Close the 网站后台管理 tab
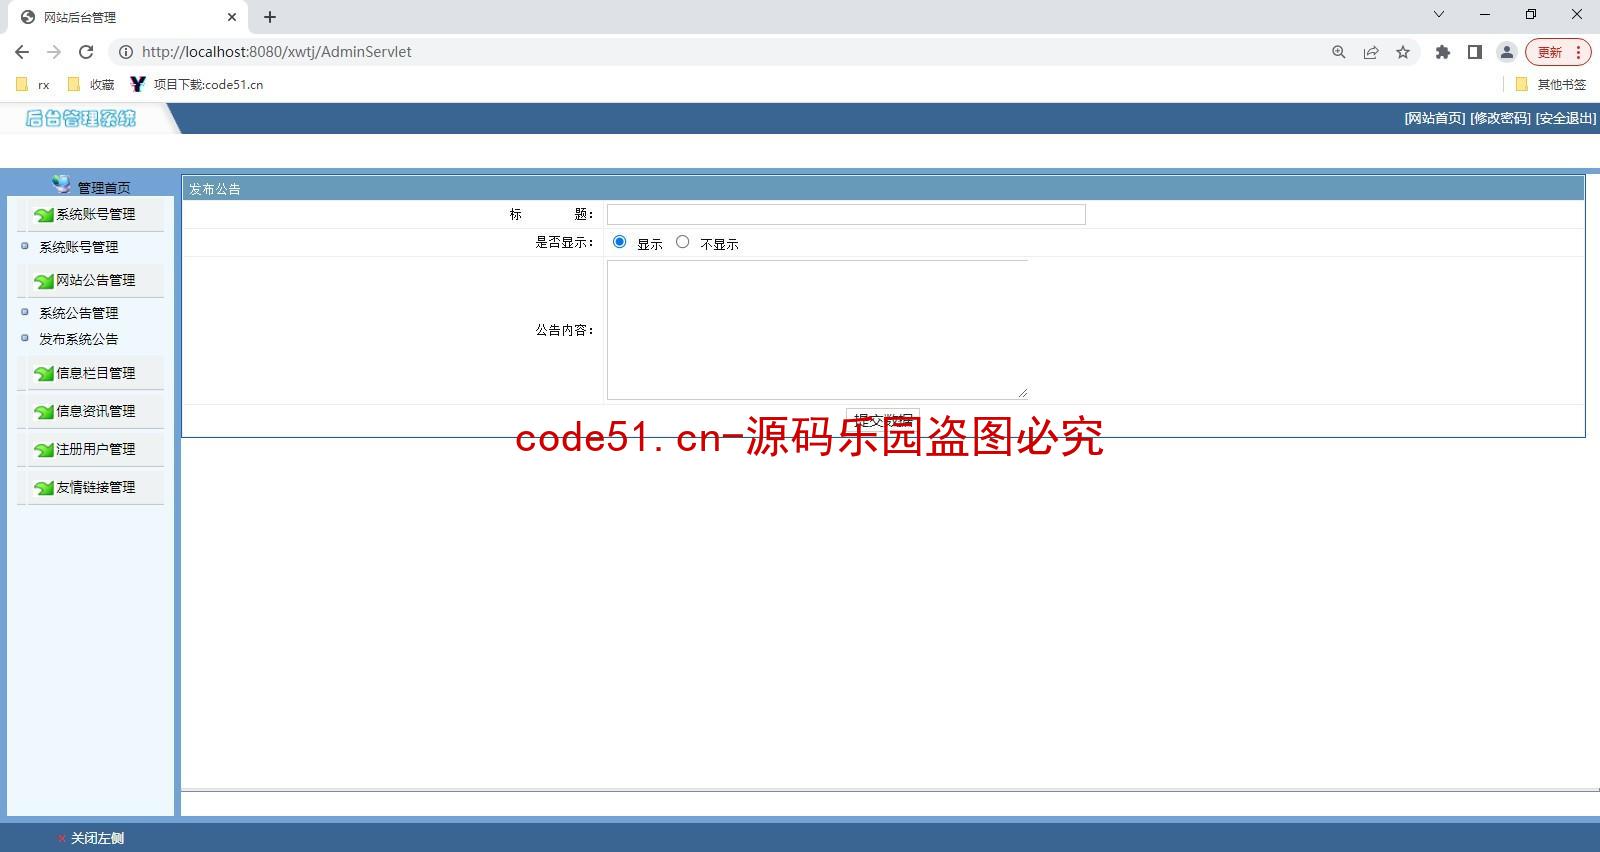1600x852 pixels. click(232, 17)
